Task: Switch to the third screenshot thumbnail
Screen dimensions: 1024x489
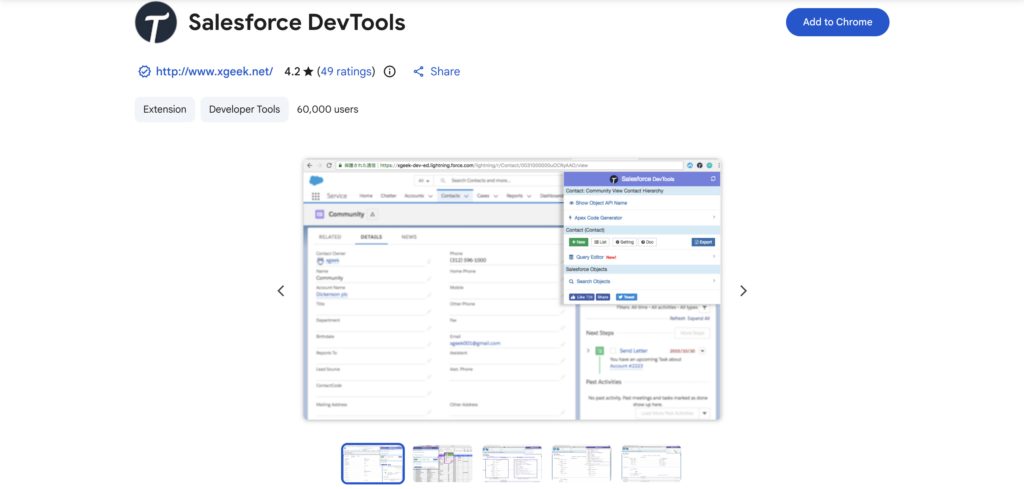Action: pos(512,464)
